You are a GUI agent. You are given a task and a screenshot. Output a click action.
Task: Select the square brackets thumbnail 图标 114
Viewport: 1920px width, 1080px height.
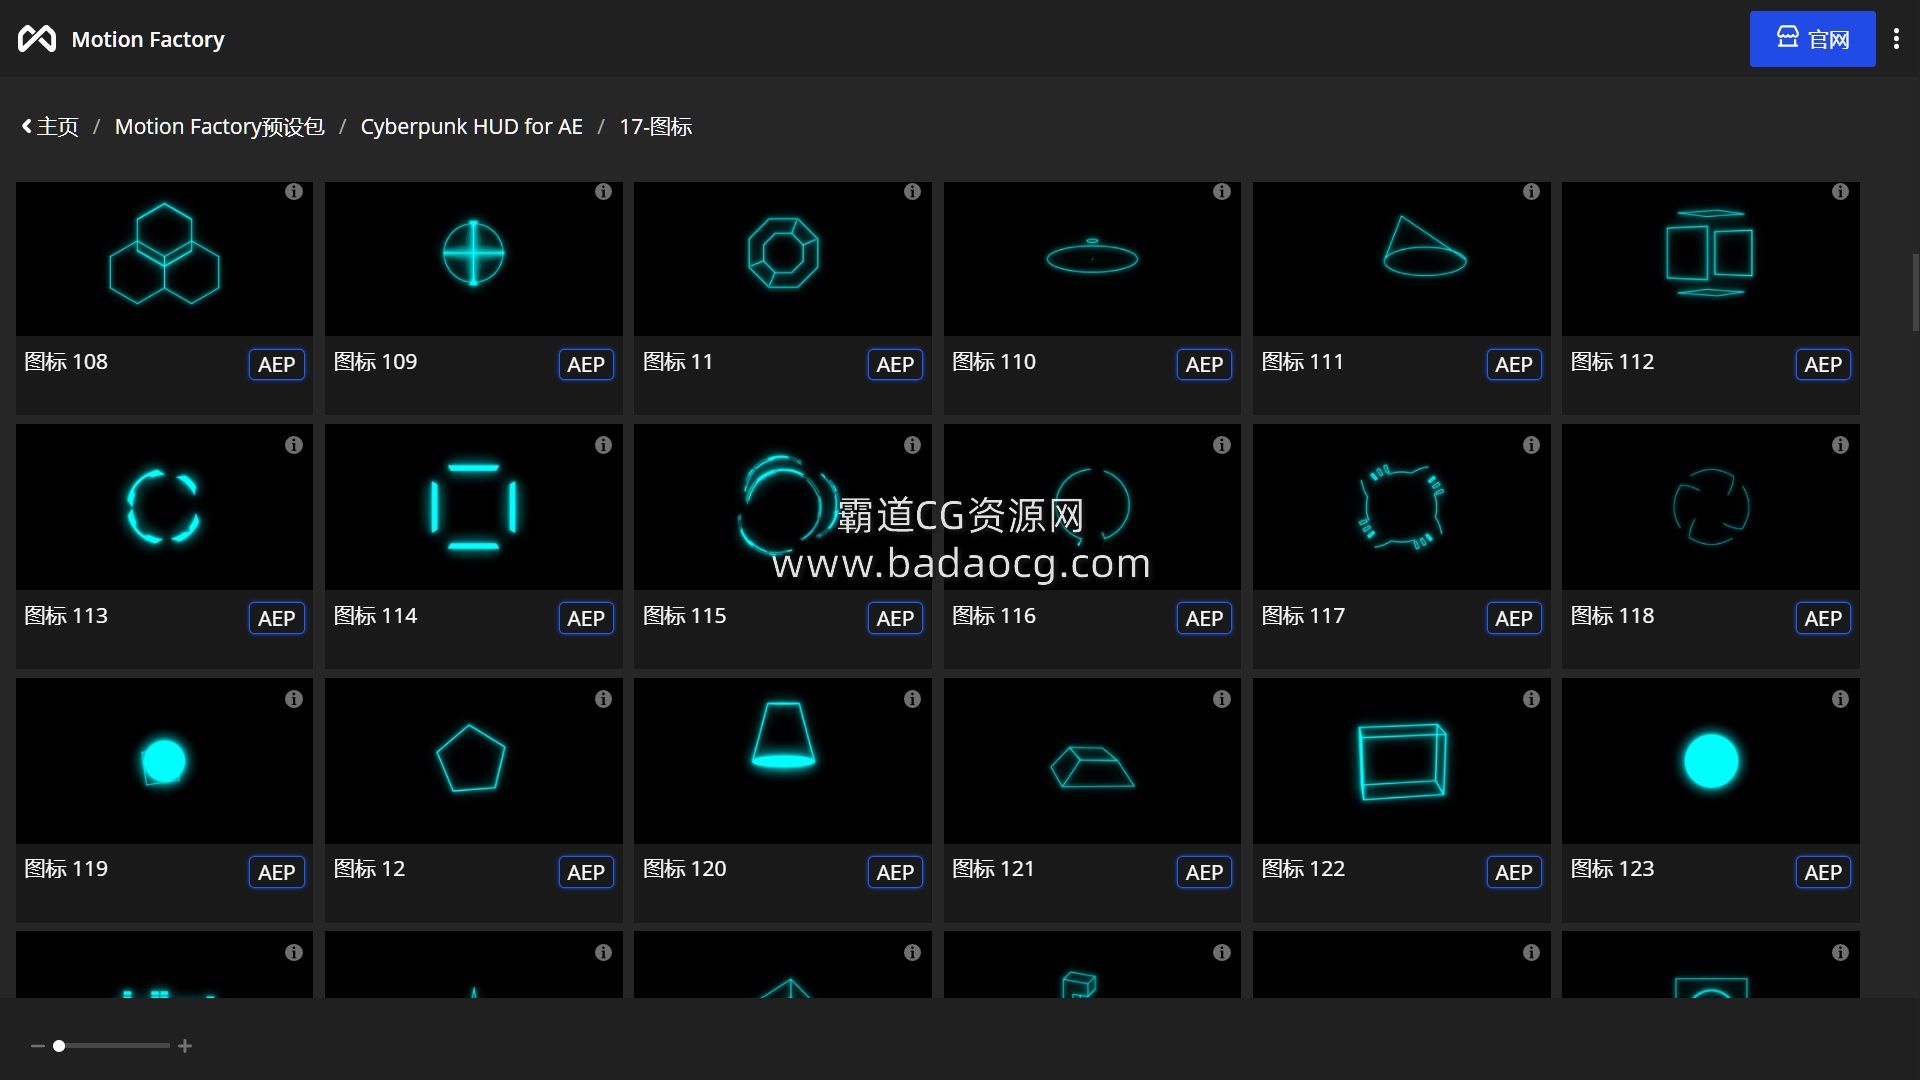tap(473, 507)
